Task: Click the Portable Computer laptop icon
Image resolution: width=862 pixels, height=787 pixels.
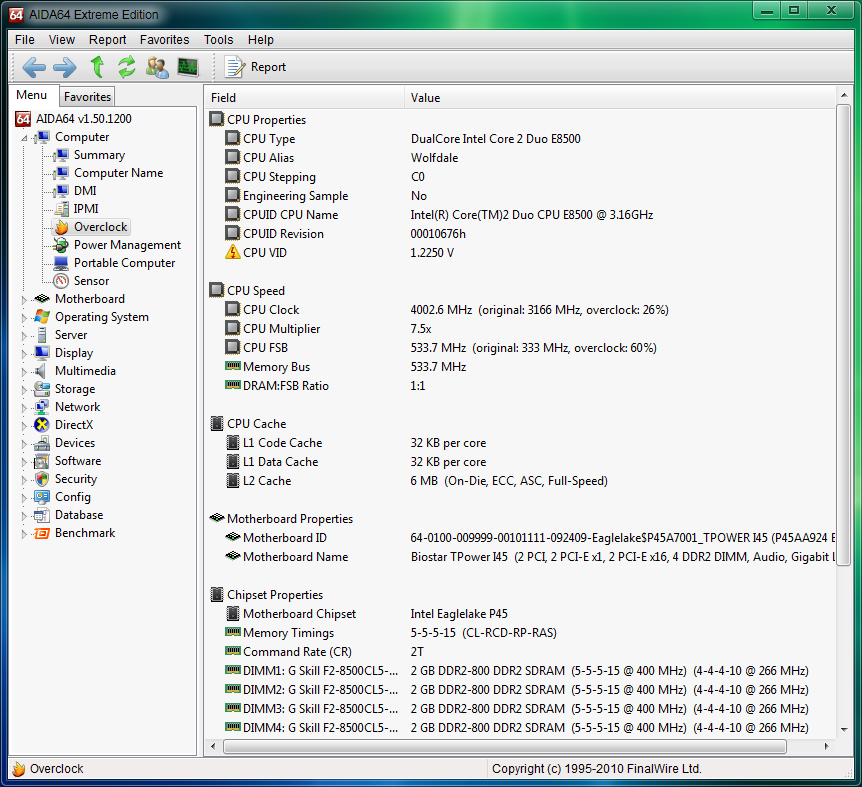Action: click(61, 263)
